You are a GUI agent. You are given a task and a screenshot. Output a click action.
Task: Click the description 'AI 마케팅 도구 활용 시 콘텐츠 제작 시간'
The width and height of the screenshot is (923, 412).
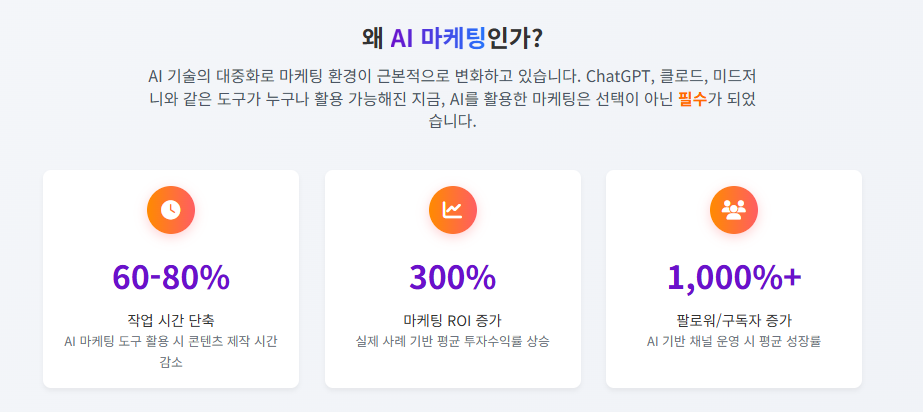tap(171, 341)
